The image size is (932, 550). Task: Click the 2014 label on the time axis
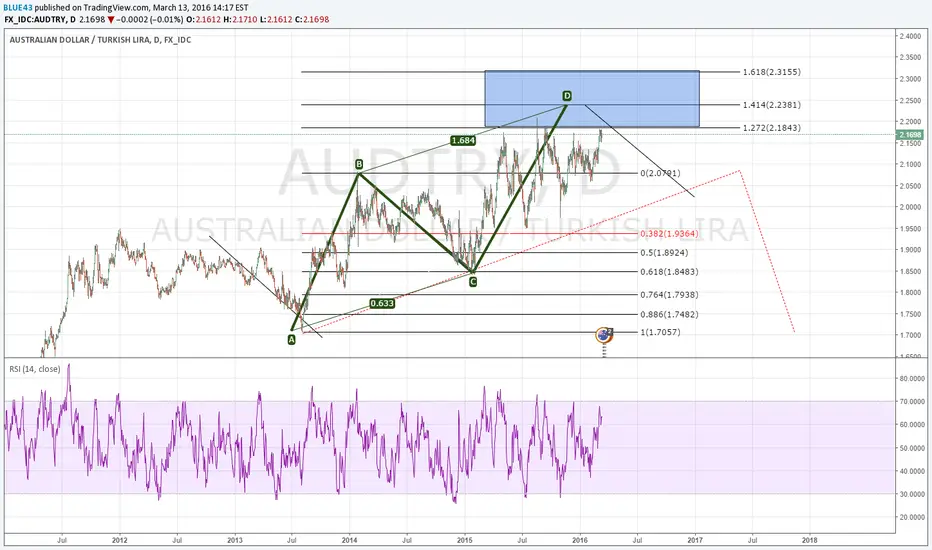tap(350, 540)
